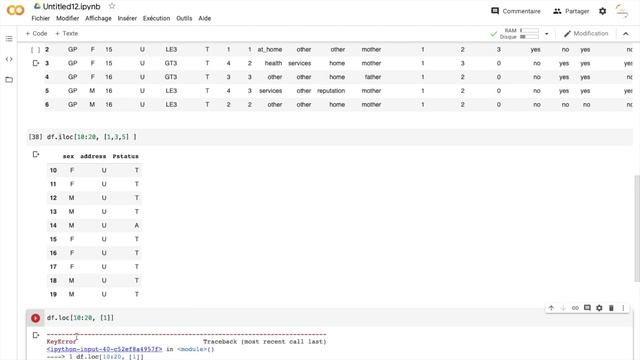The width and height of the screenshot is (640, 360).
Task: Copy link to cell icon
Action: click(575, 308)
